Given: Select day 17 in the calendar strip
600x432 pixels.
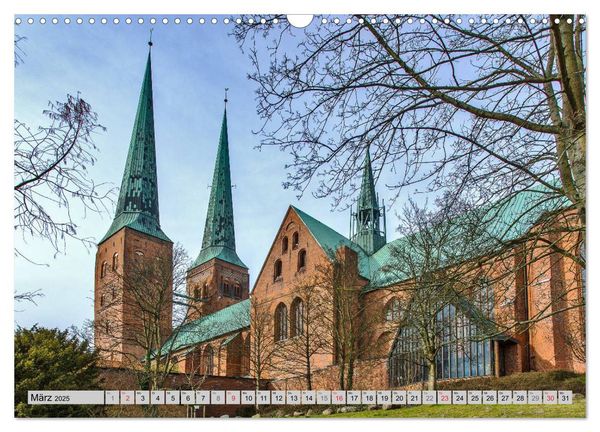Looking at the screenshot, I should (x=354, y=398).
